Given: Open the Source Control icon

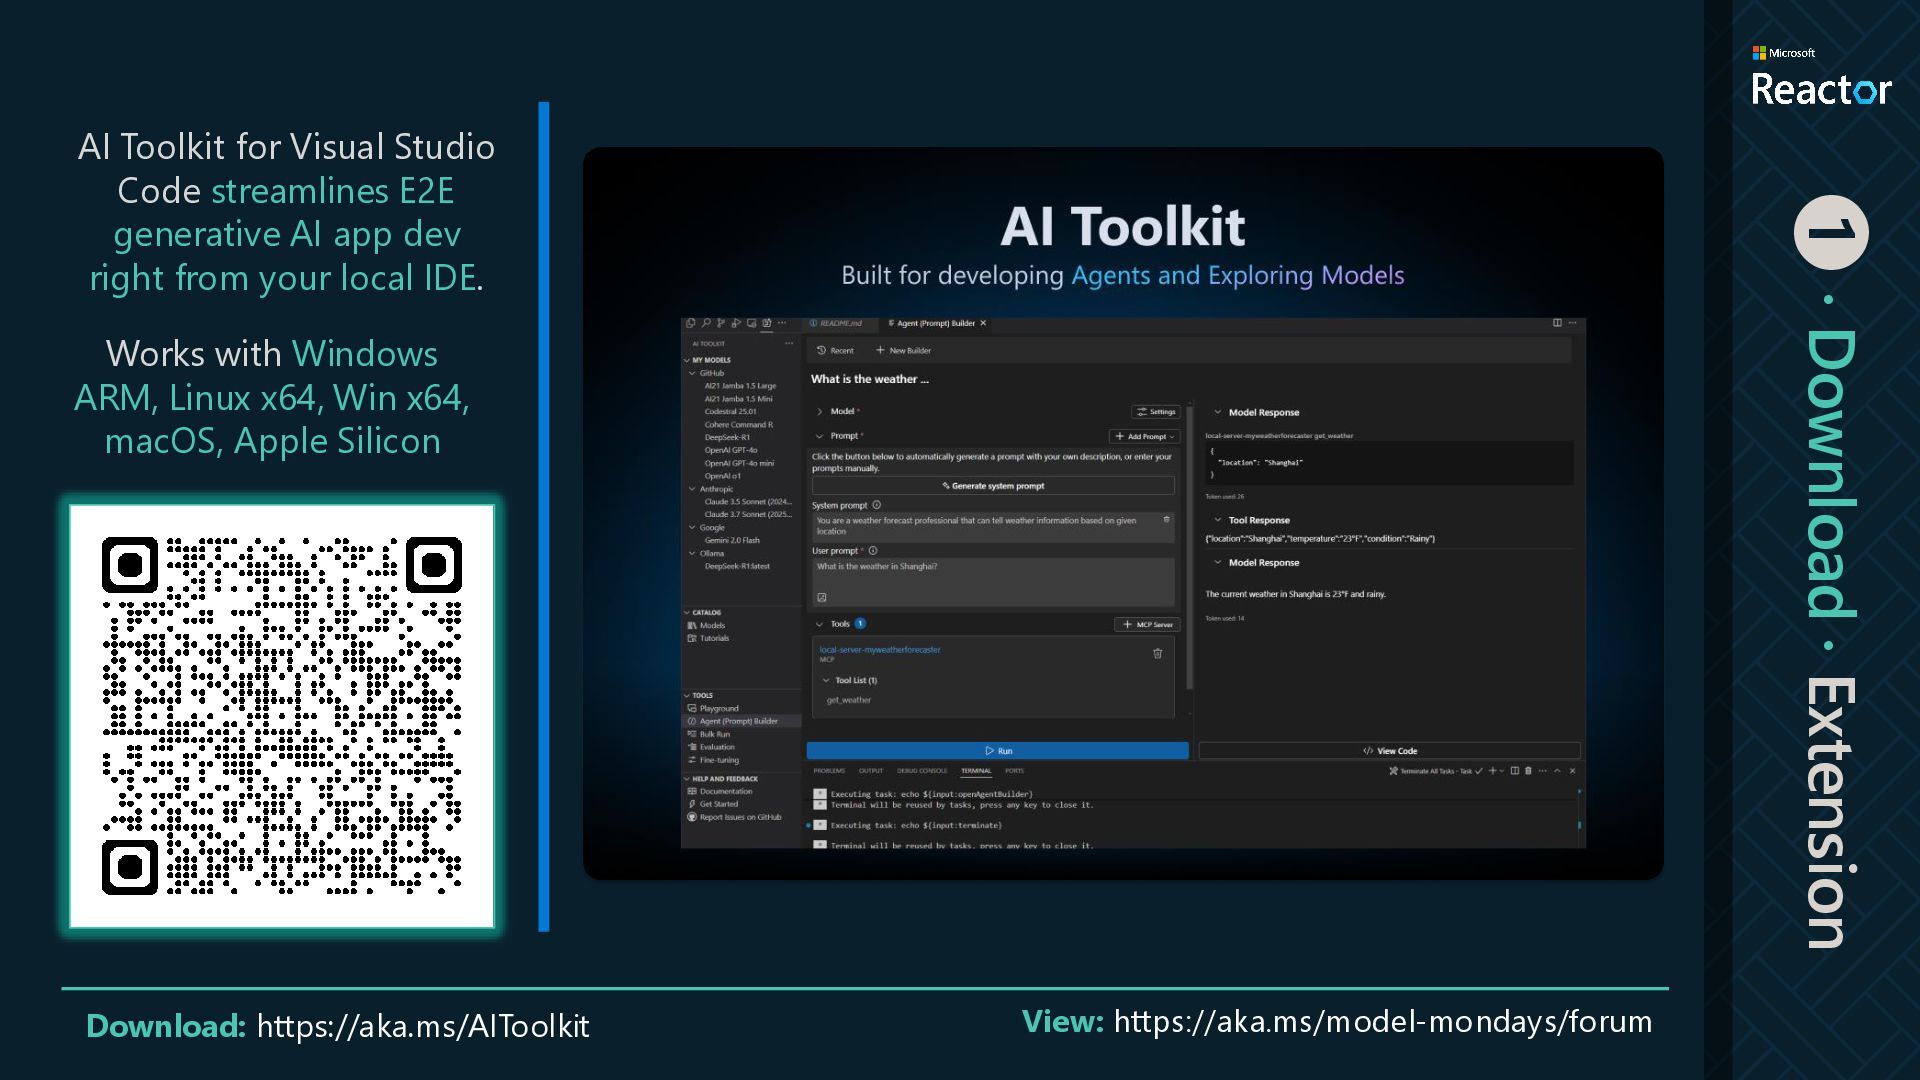Looking at the screenshot, I should tap(721, 323).
